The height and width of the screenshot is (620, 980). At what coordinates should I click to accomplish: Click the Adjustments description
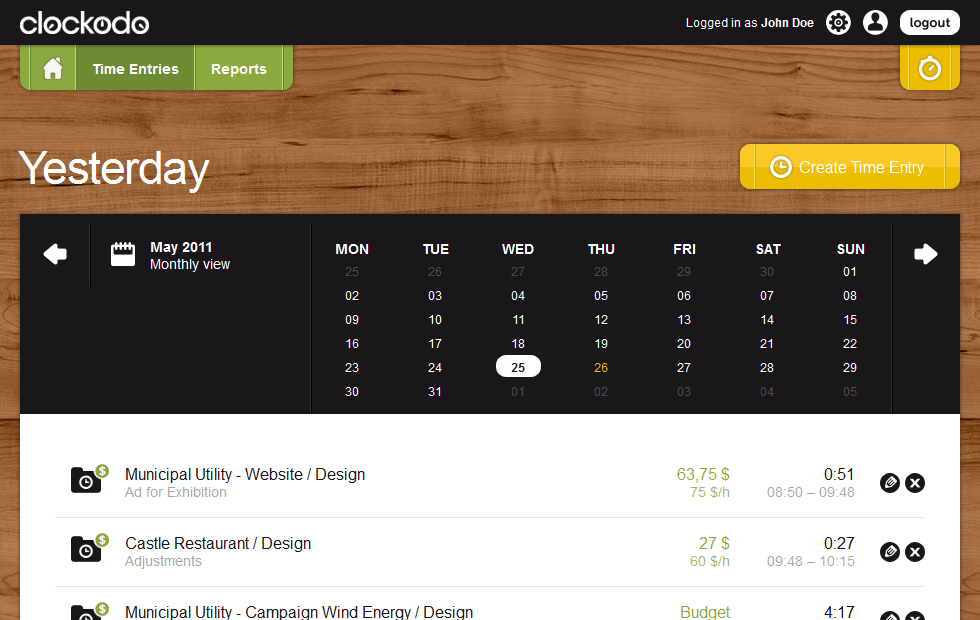[x=163, y=561]
